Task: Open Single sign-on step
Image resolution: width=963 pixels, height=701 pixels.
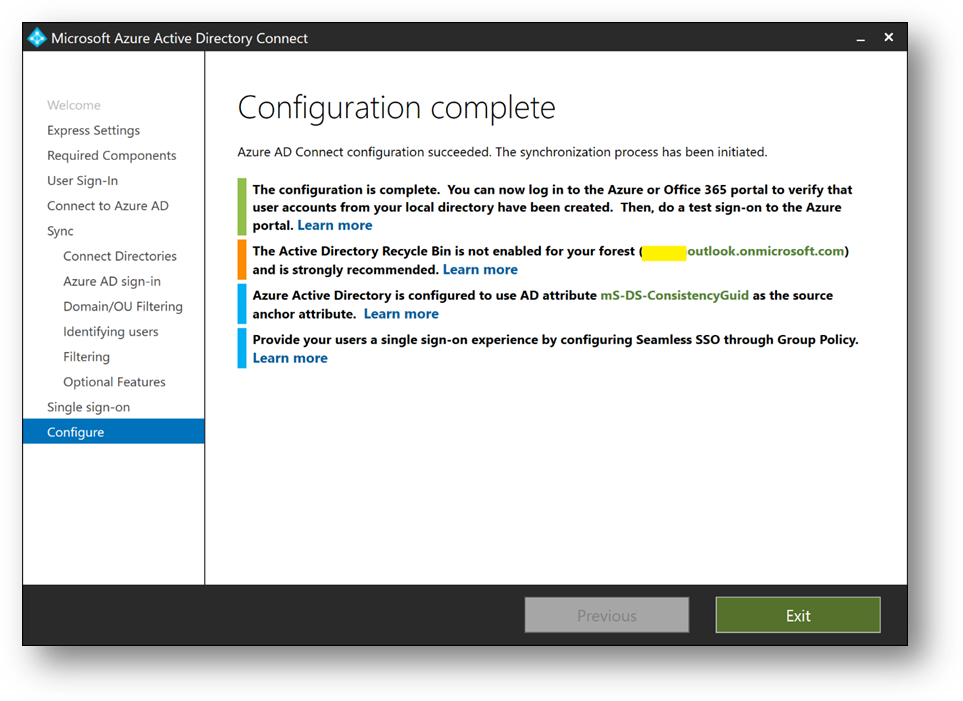Action: coord(88,407)
